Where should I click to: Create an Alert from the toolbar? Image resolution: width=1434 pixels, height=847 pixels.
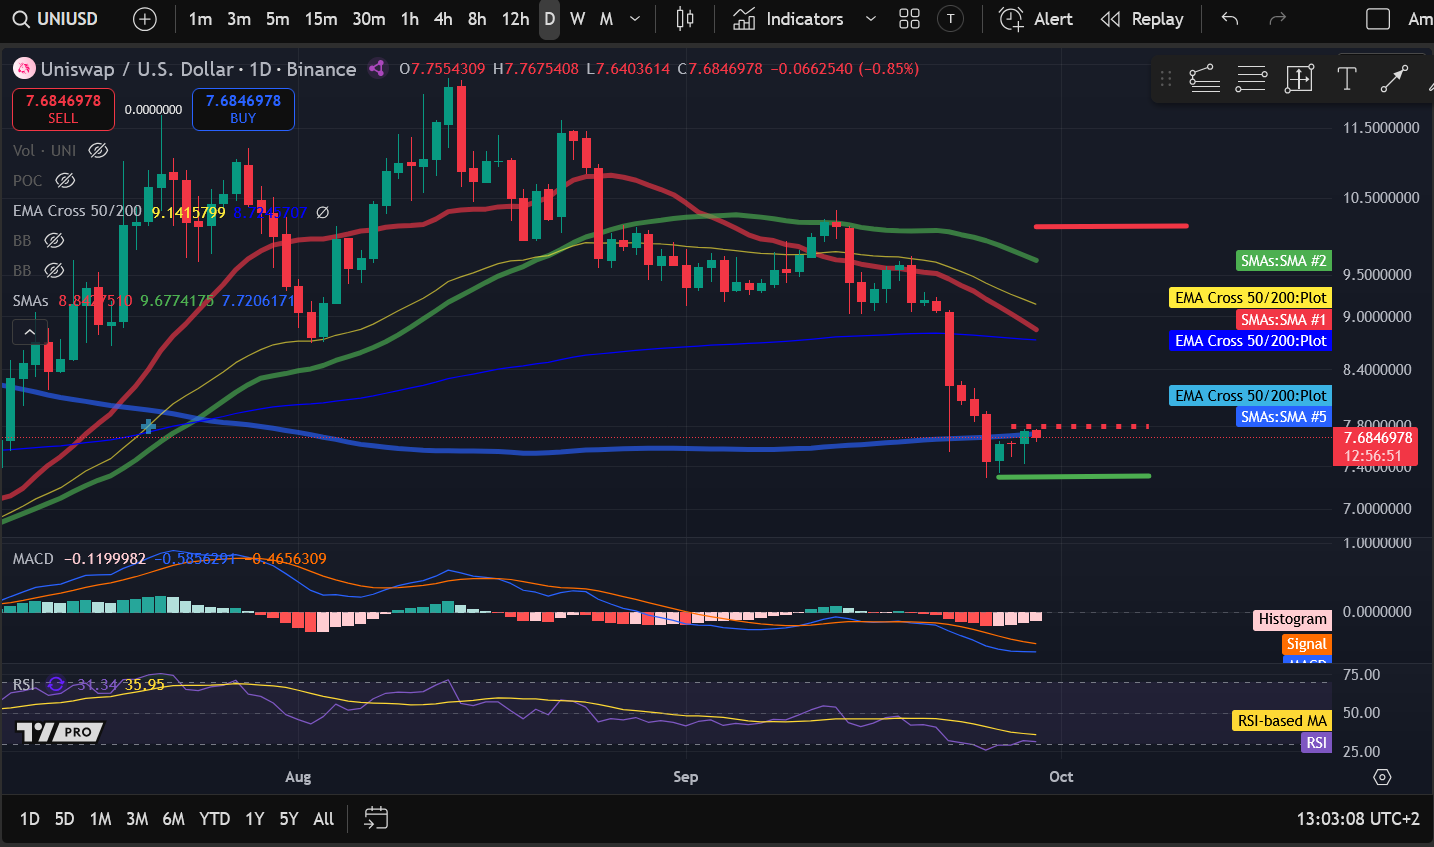tap(1036, 19)
